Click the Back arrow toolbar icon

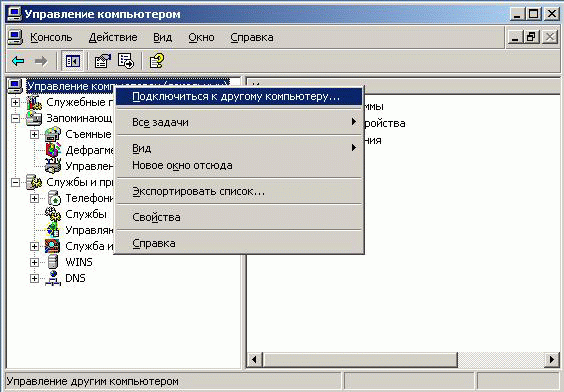18,61
